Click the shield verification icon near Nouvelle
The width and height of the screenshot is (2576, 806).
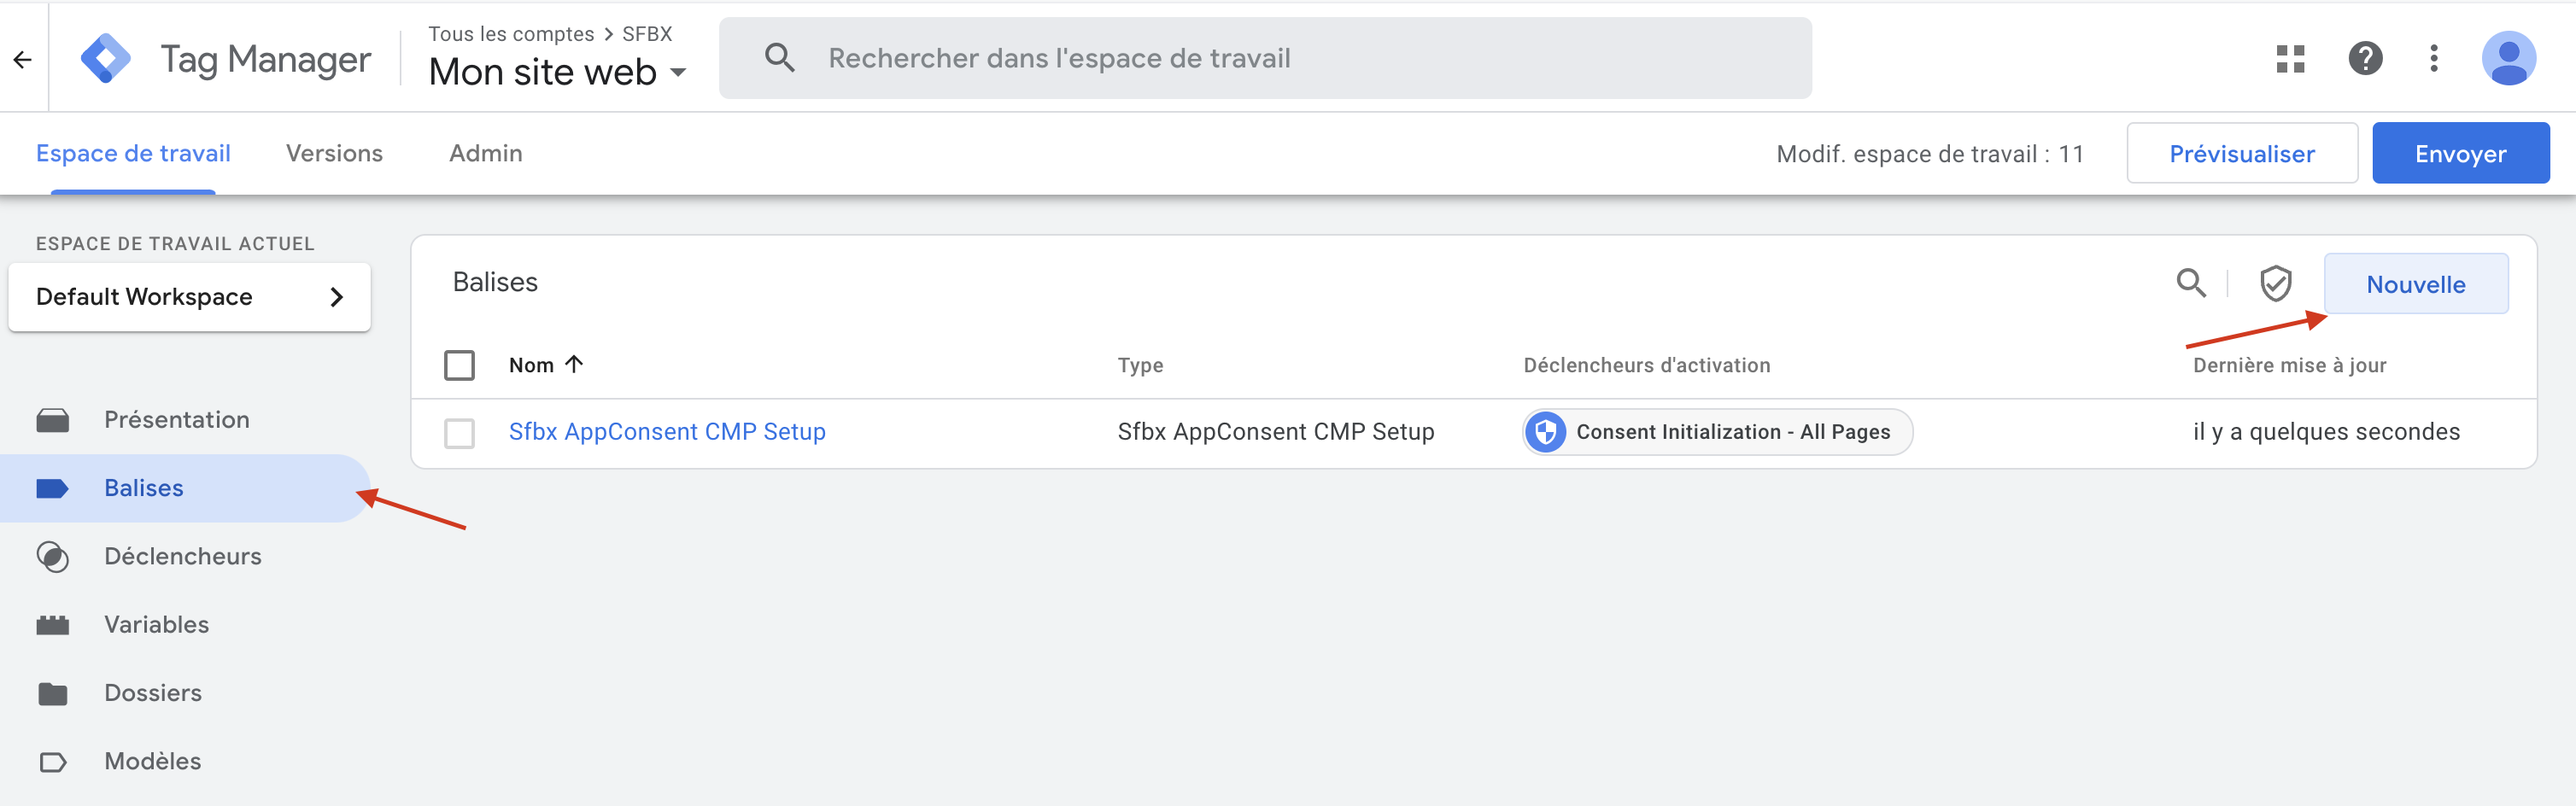2276,283
